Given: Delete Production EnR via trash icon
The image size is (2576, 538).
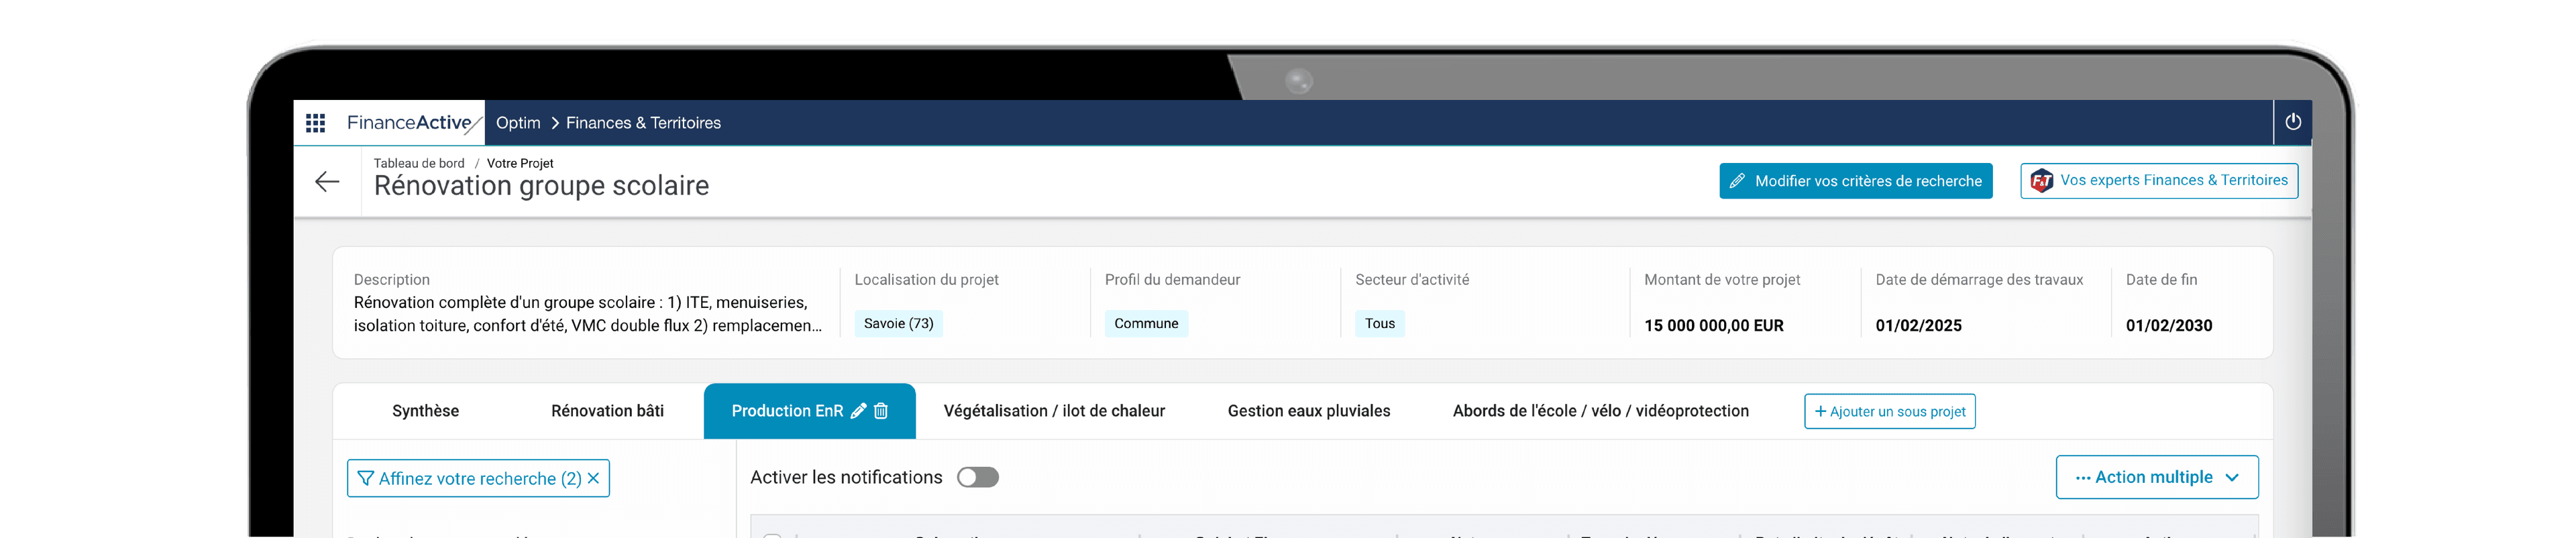Looking at the screenshot, I should [x=881, y=411].
